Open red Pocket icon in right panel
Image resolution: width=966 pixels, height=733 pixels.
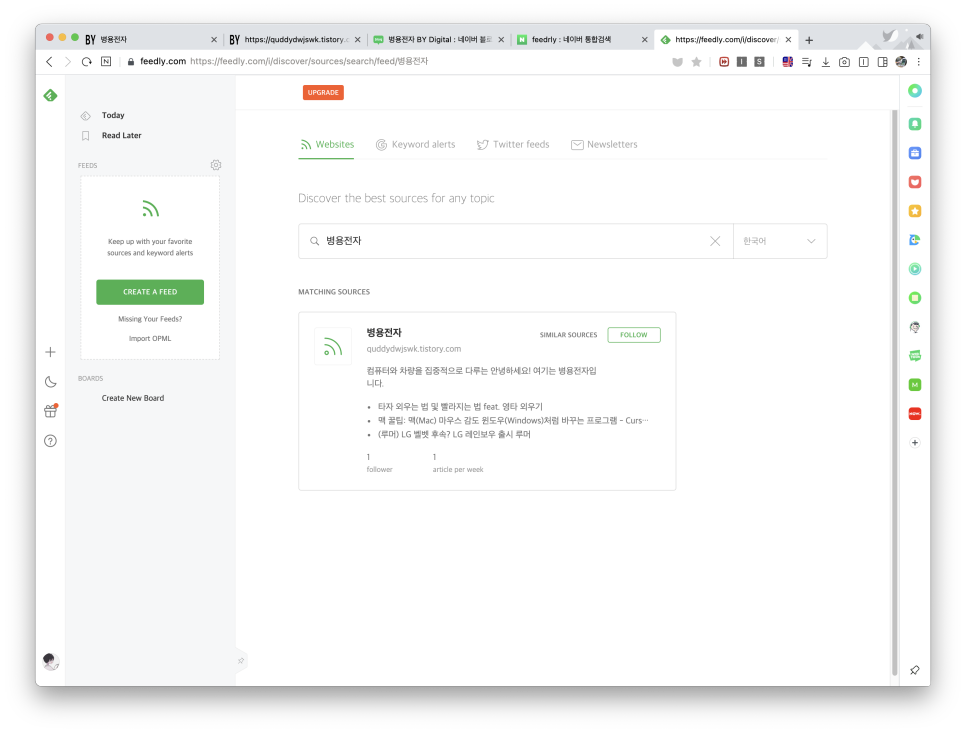pos(915,182)
